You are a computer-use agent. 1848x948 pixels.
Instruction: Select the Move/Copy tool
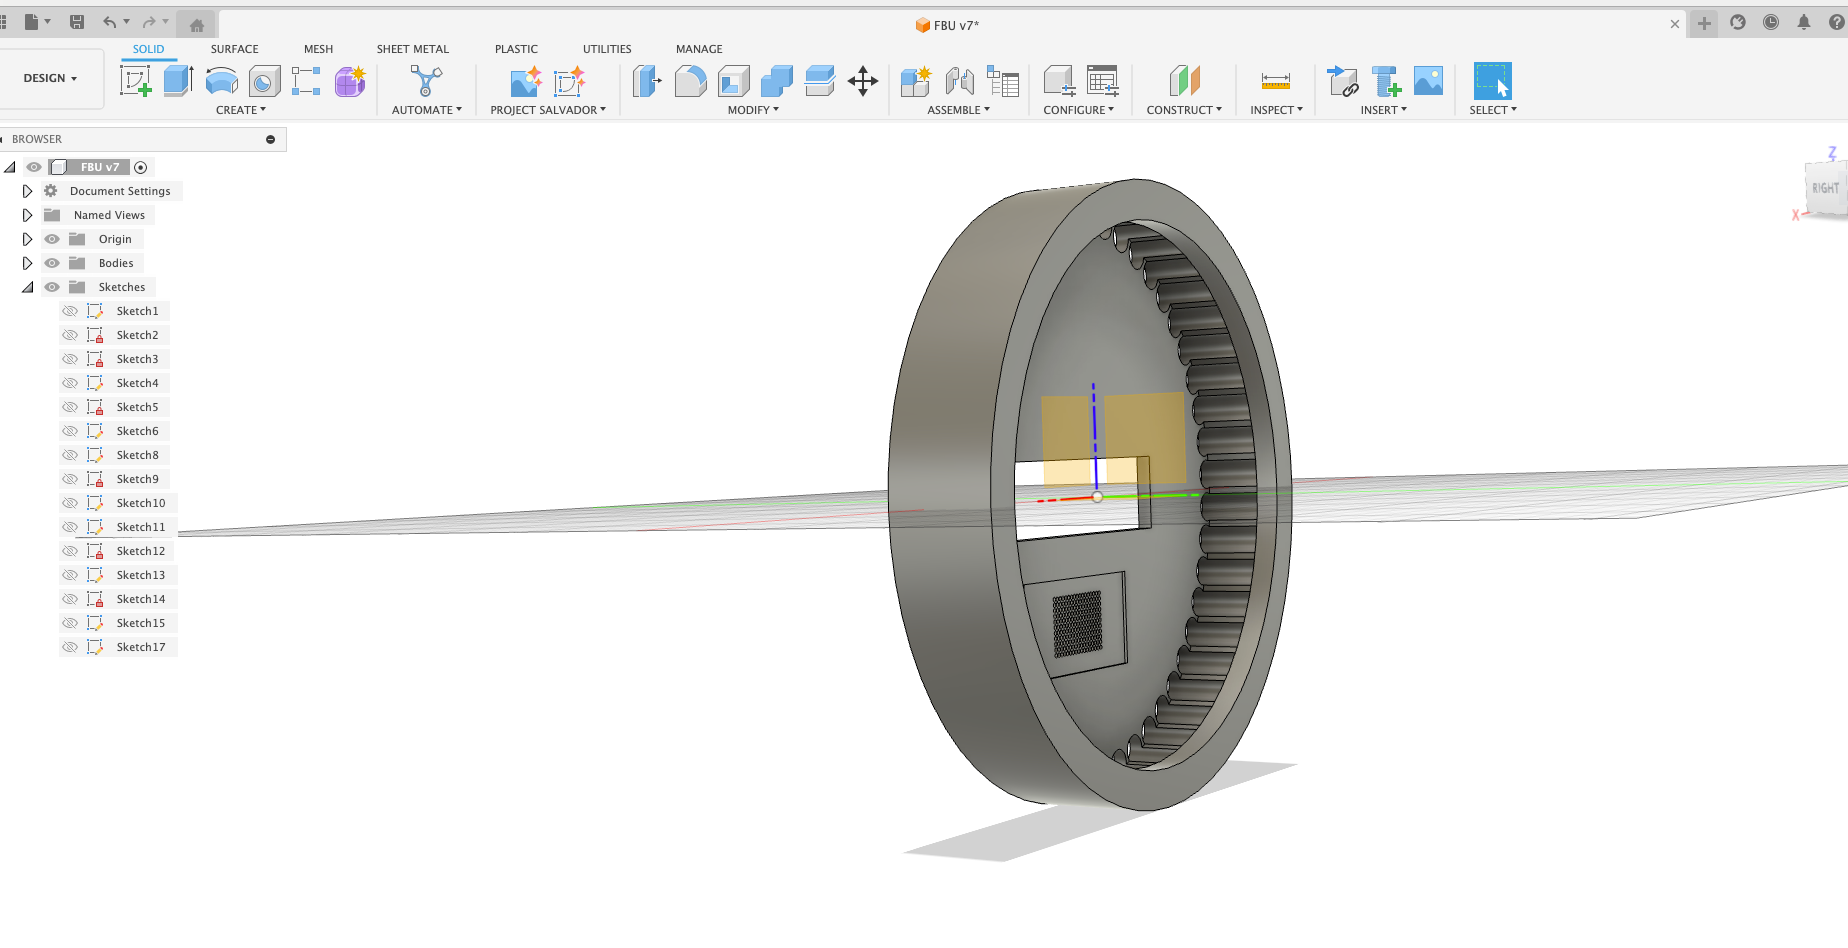(x=863, y=81)
